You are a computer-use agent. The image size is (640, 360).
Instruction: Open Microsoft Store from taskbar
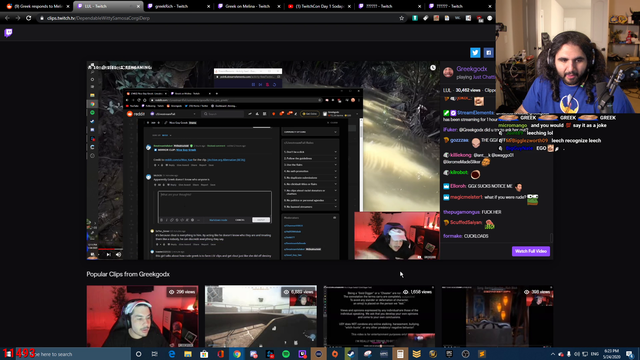point(204,354)
